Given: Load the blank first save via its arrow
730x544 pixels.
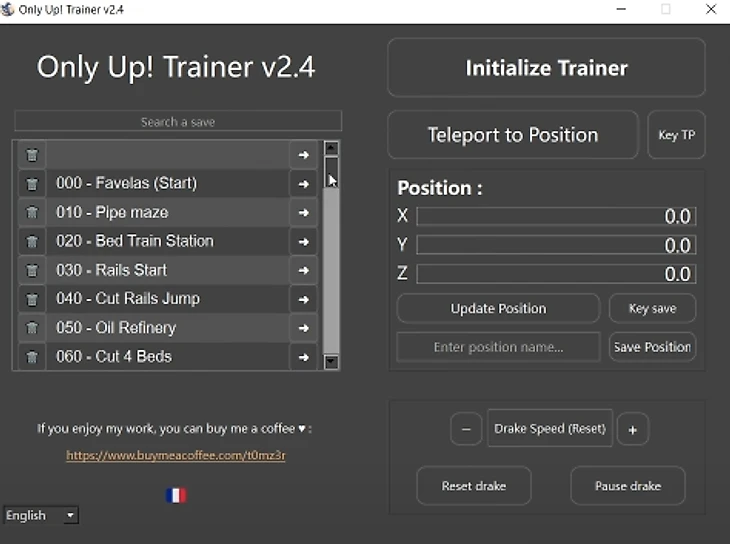Looking at the screenshot, I should pyautogui.click(x=304, y=155).
